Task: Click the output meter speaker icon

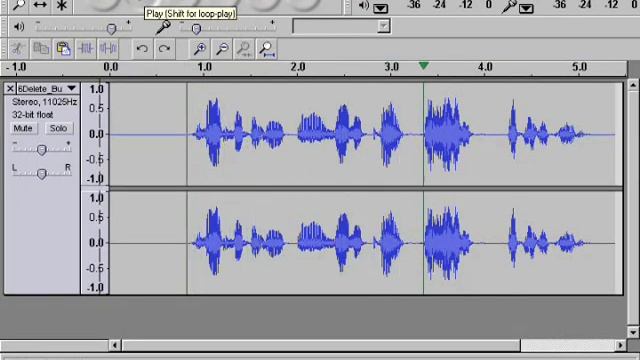Action: [363, 5]
